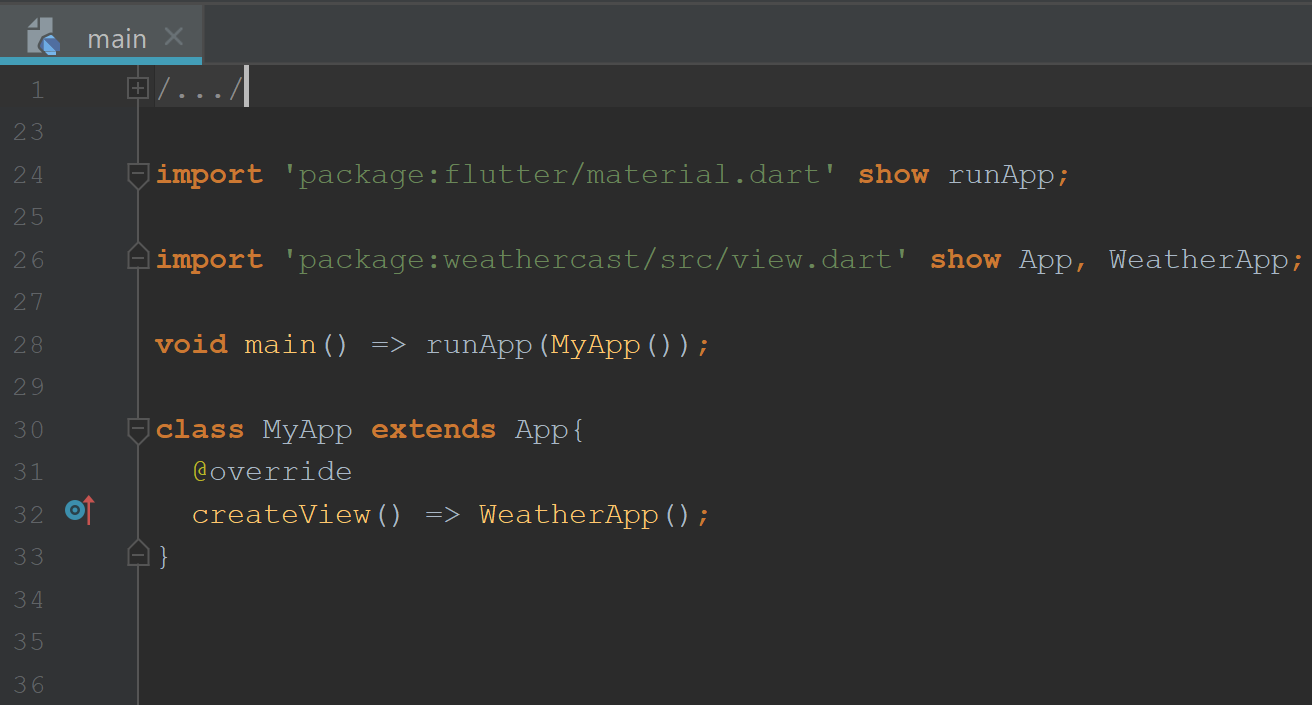Close the main tab with its X button

coord(173,37)
